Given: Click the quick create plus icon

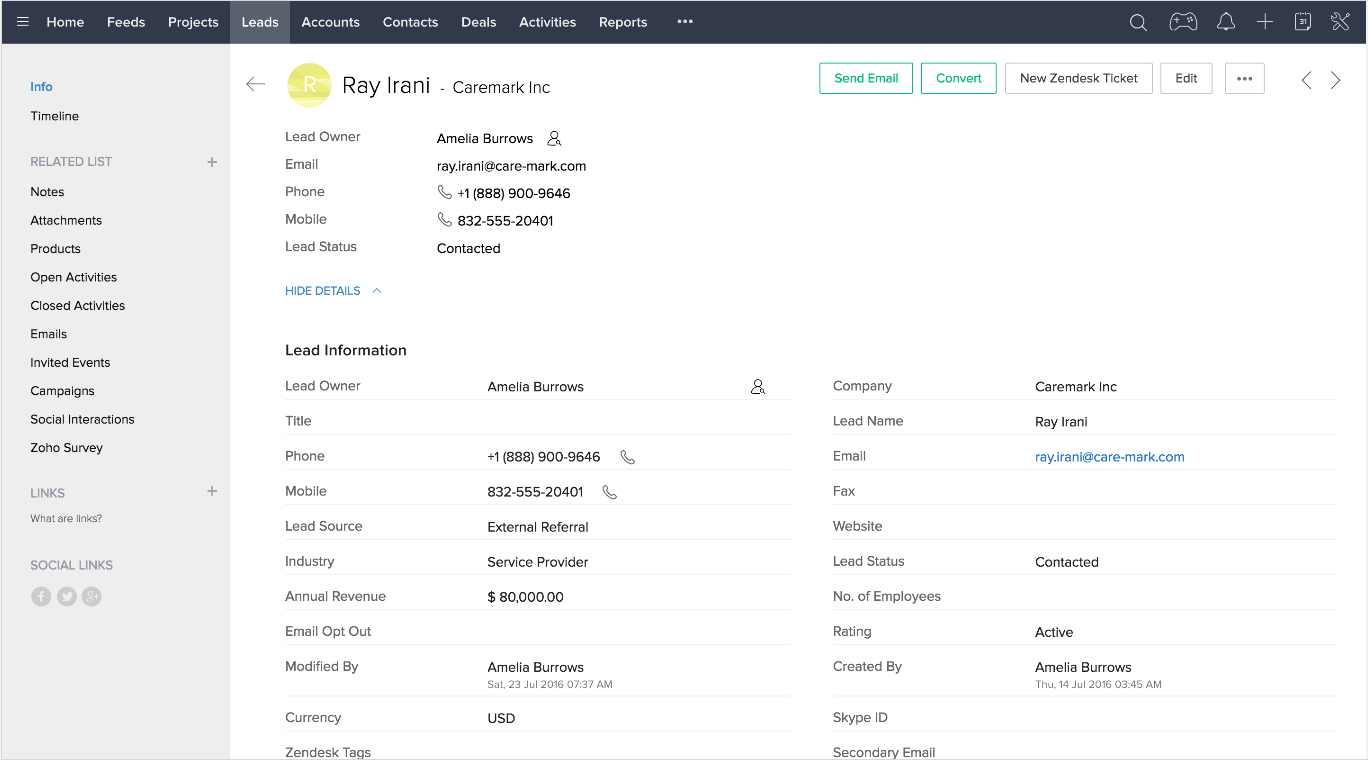Looking at the screenshot, I should tap(1265, 21).
